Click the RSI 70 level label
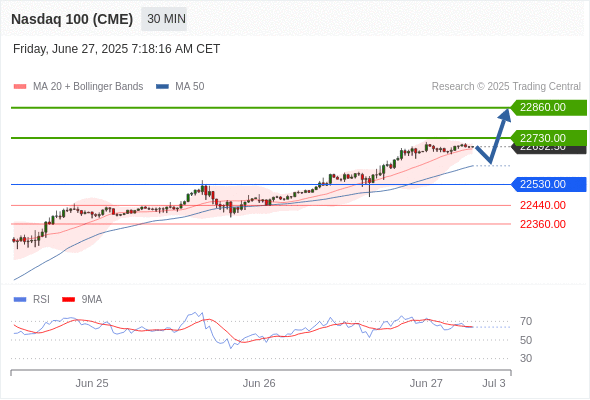Image resolution: width=590 pixels, height=400 pixels. pos(526,321)
